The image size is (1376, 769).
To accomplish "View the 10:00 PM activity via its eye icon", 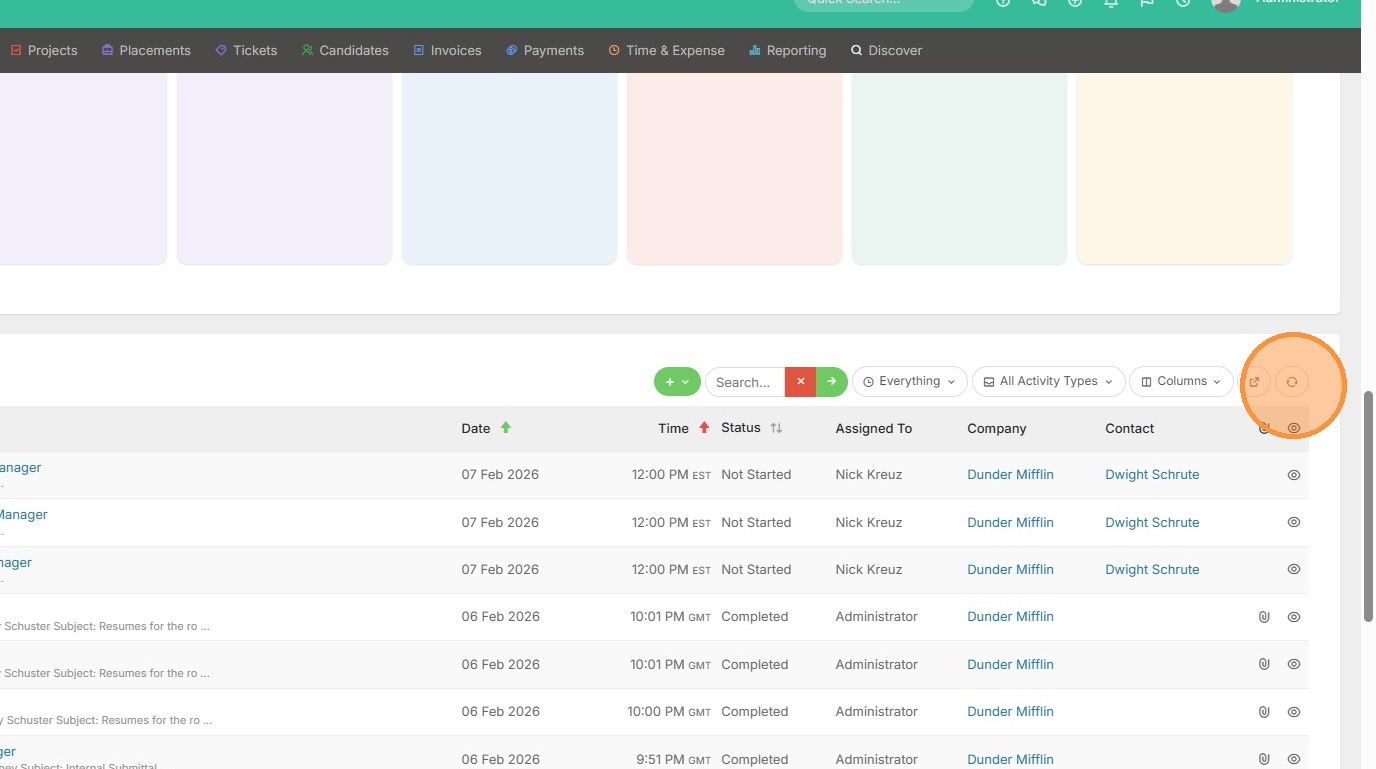I will click(x=1294, y=712).
